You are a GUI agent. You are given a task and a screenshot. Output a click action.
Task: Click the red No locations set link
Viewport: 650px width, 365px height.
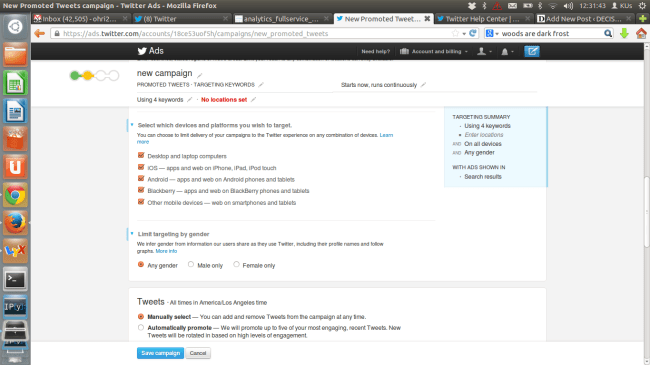(x=224, y=100)
